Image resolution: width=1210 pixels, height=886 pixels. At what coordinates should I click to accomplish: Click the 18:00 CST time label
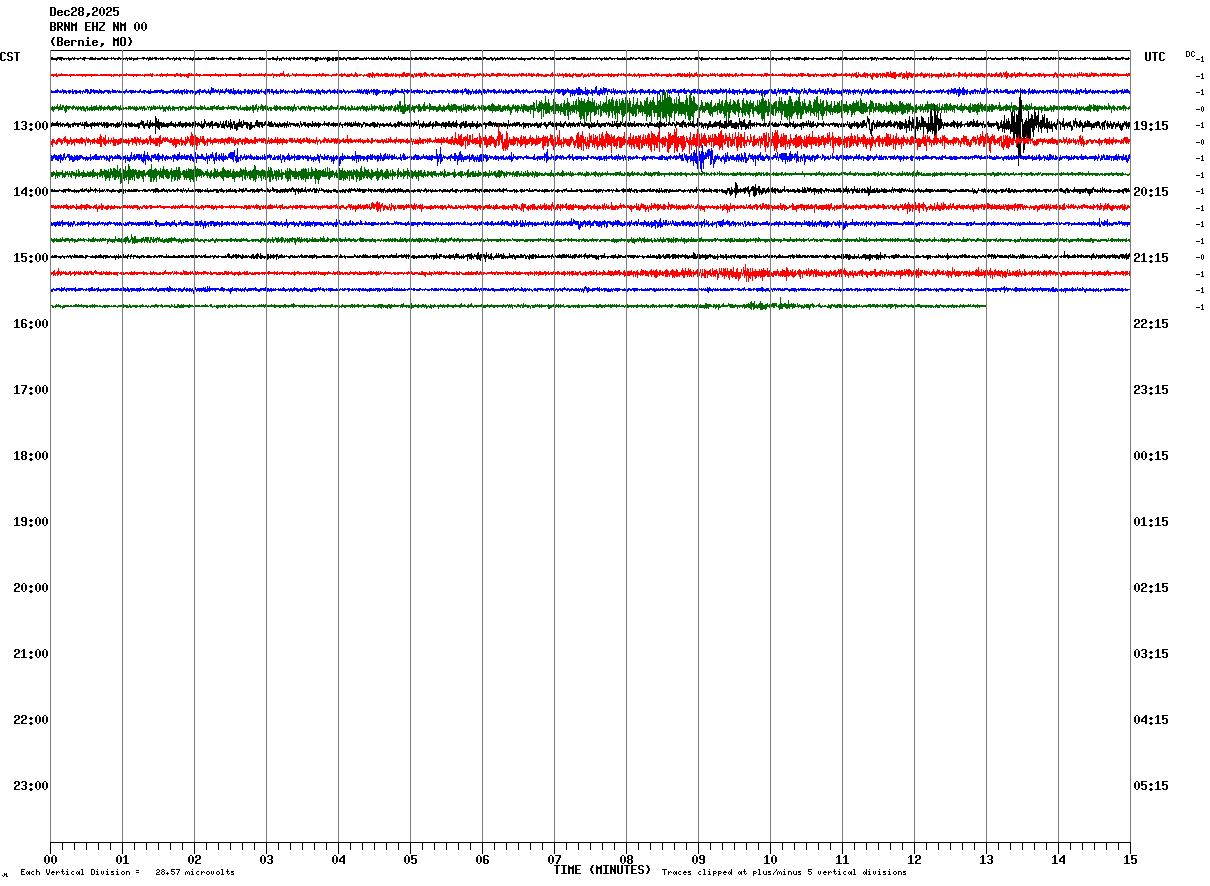click(30, 456)
